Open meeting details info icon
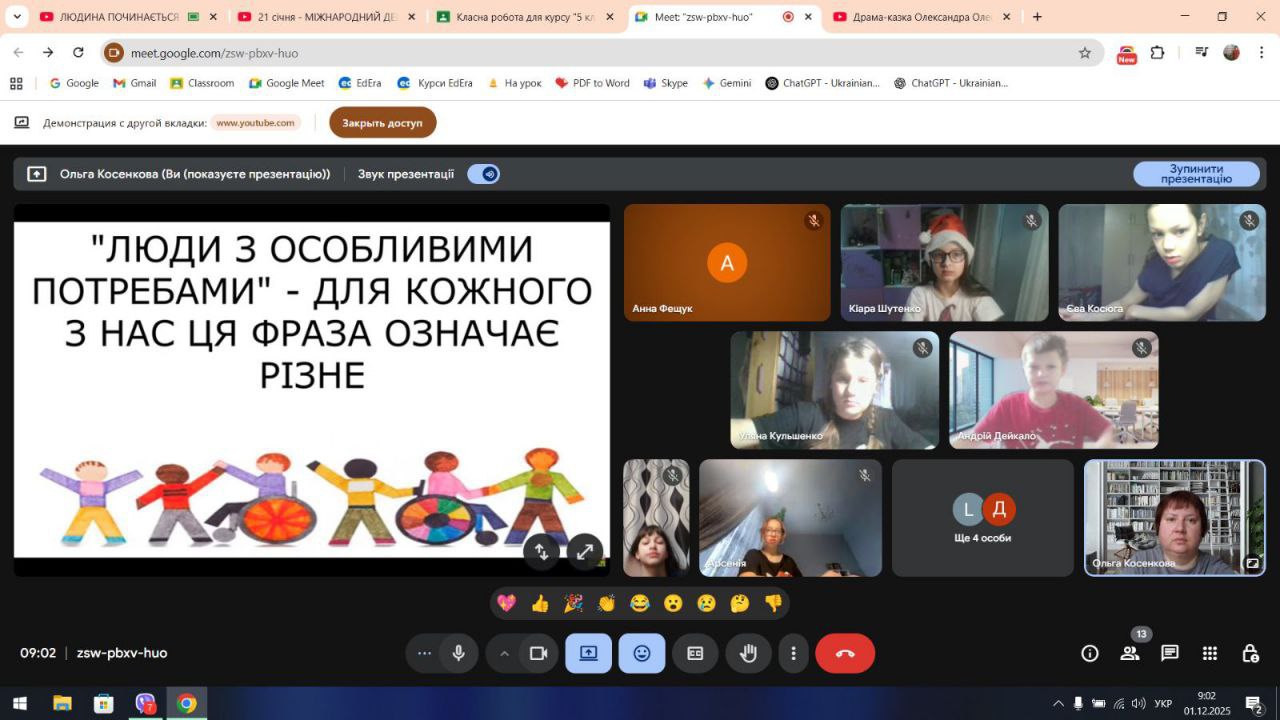This screenshot has width=1280, height=720. 1090,653
